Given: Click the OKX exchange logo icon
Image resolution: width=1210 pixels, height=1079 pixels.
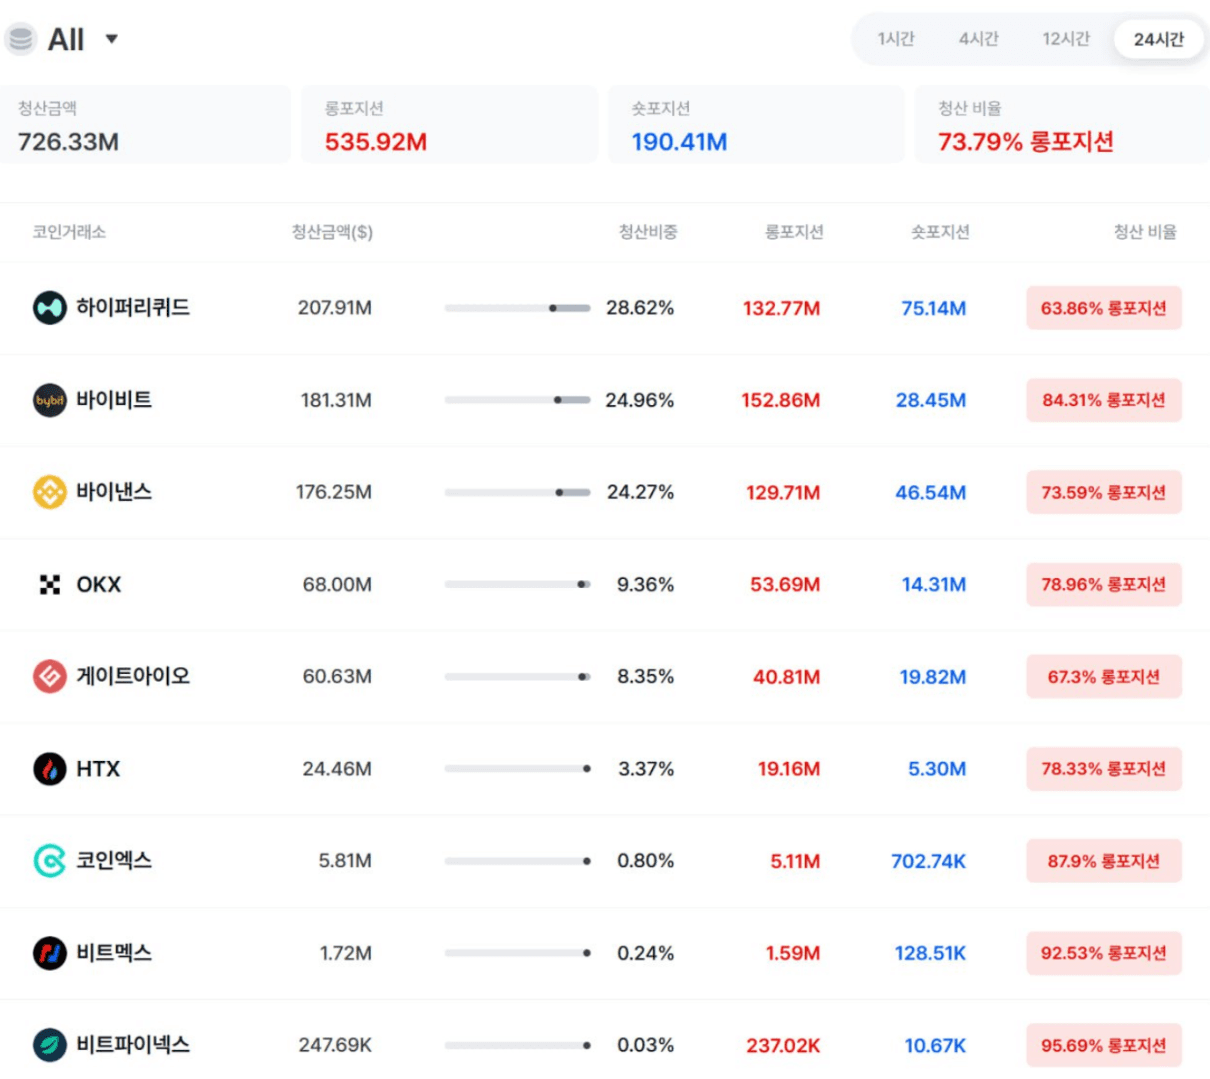Looking at the screenshot, I should (49, 585).
